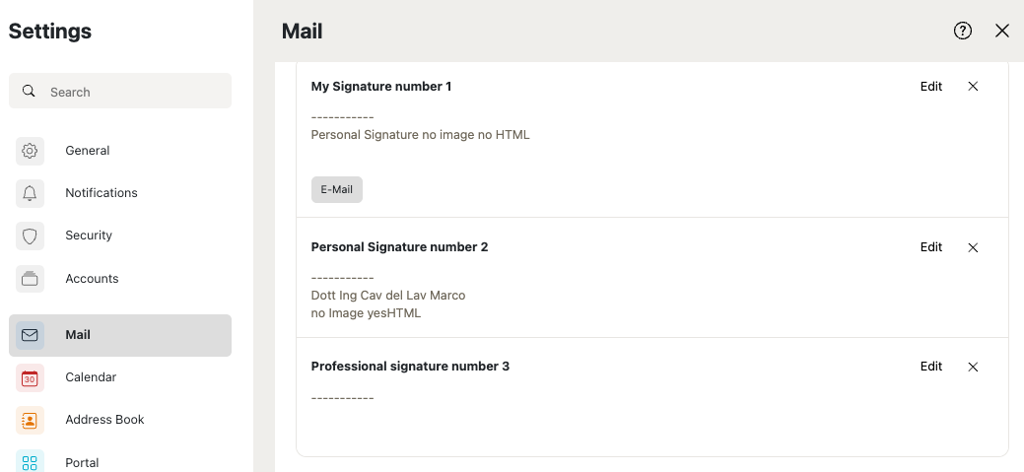Click the E-Mail tag on first signature
Screen dimensions: 1024x472
point(337,190)
